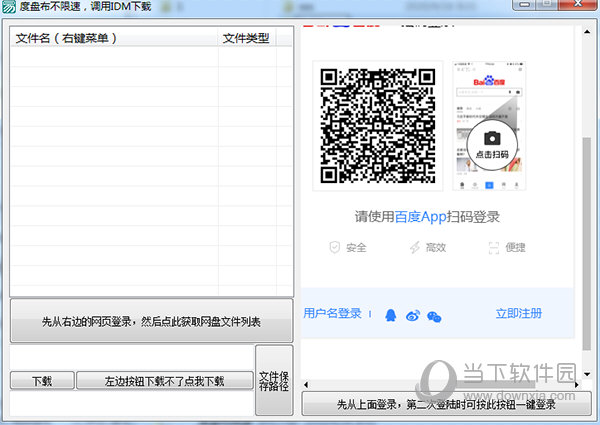
Task: Click the login QR code image
Action: click(x=378, y=125)
